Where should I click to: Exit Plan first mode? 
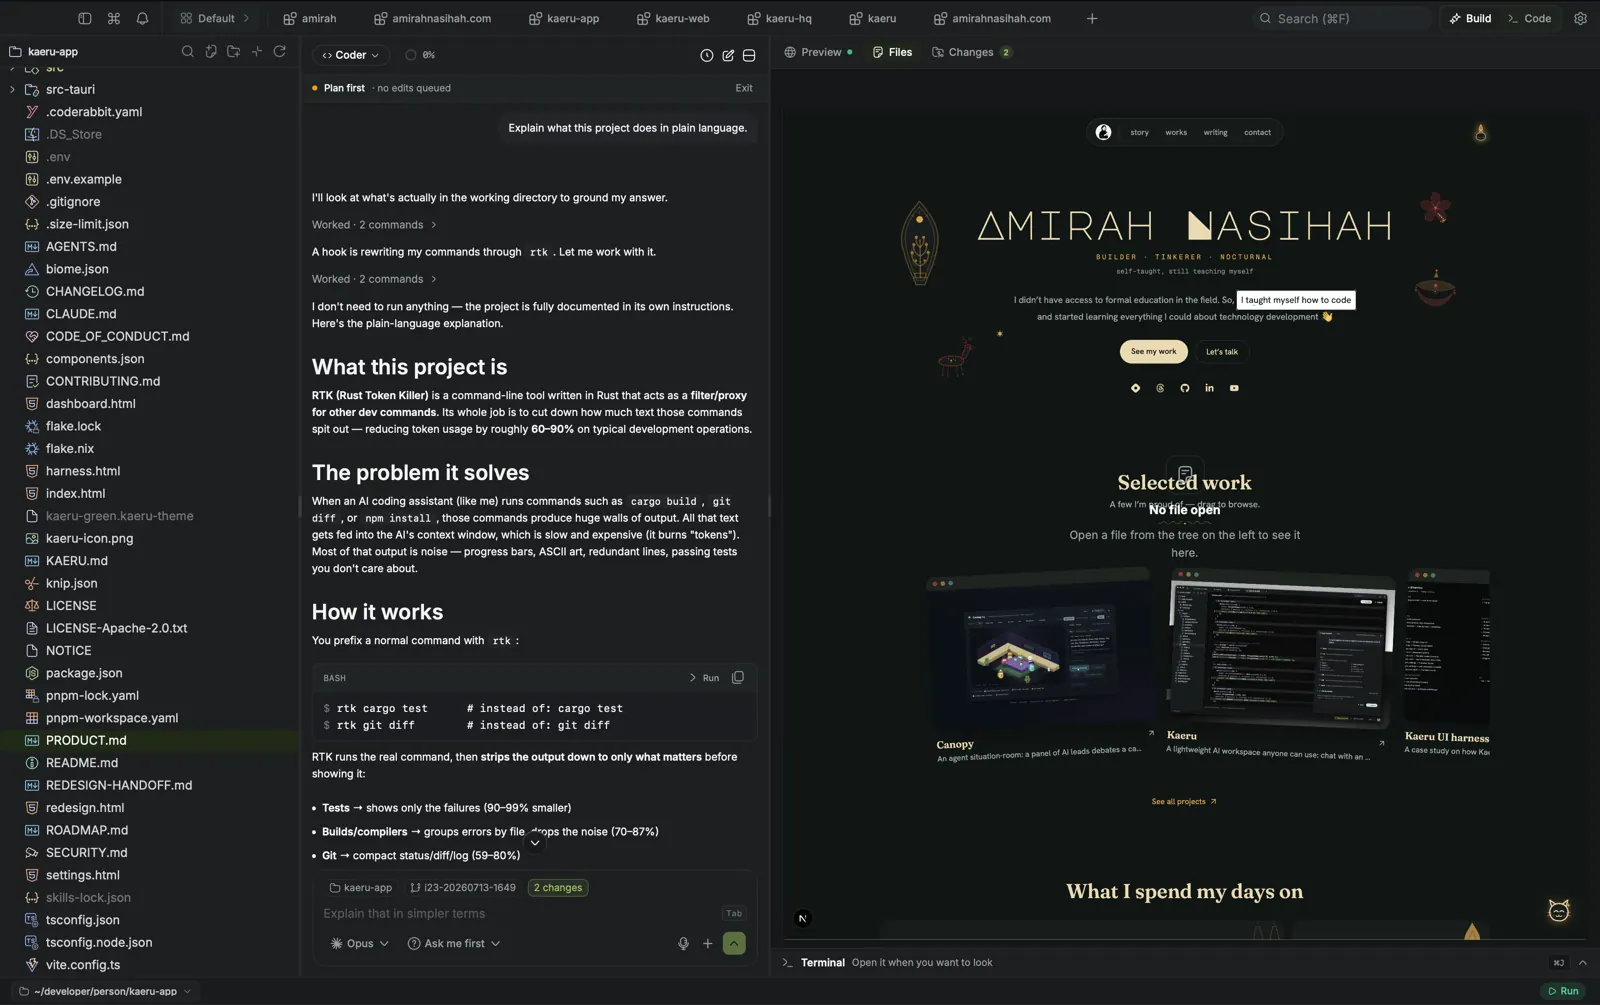click(744, 88)
